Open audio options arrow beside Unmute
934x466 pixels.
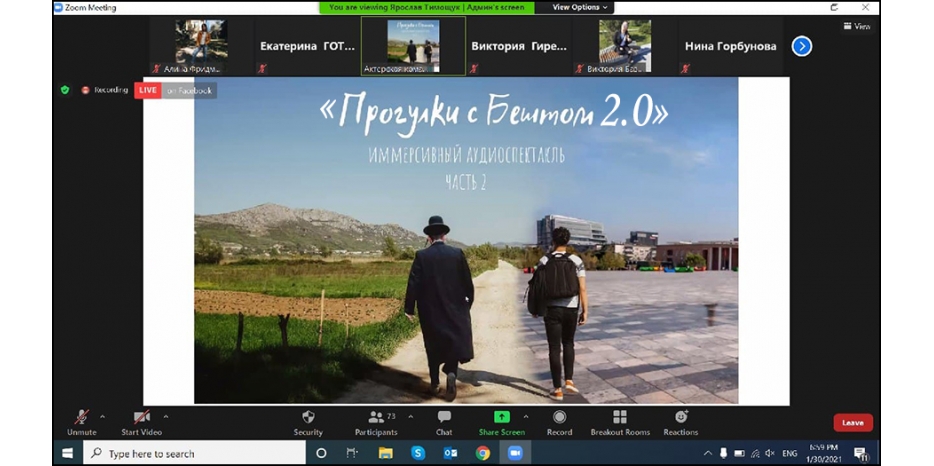coord(102,417)
